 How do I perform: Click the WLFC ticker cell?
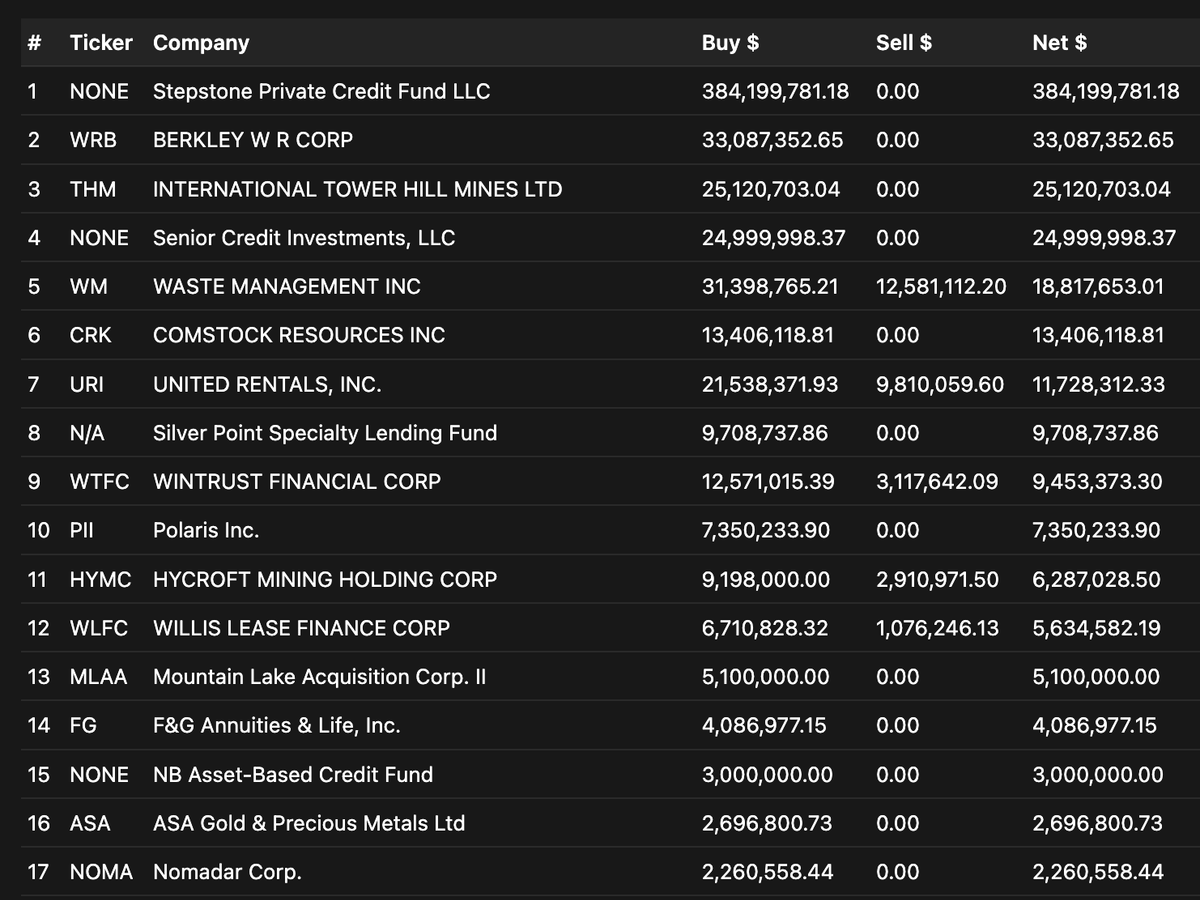point(100,628)
